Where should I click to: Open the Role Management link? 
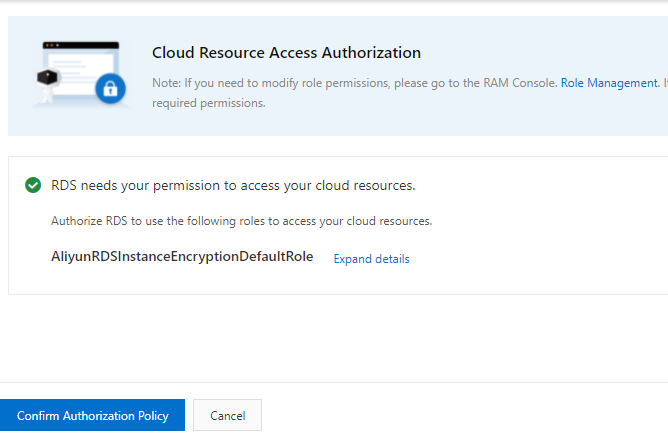click(609, 83)
